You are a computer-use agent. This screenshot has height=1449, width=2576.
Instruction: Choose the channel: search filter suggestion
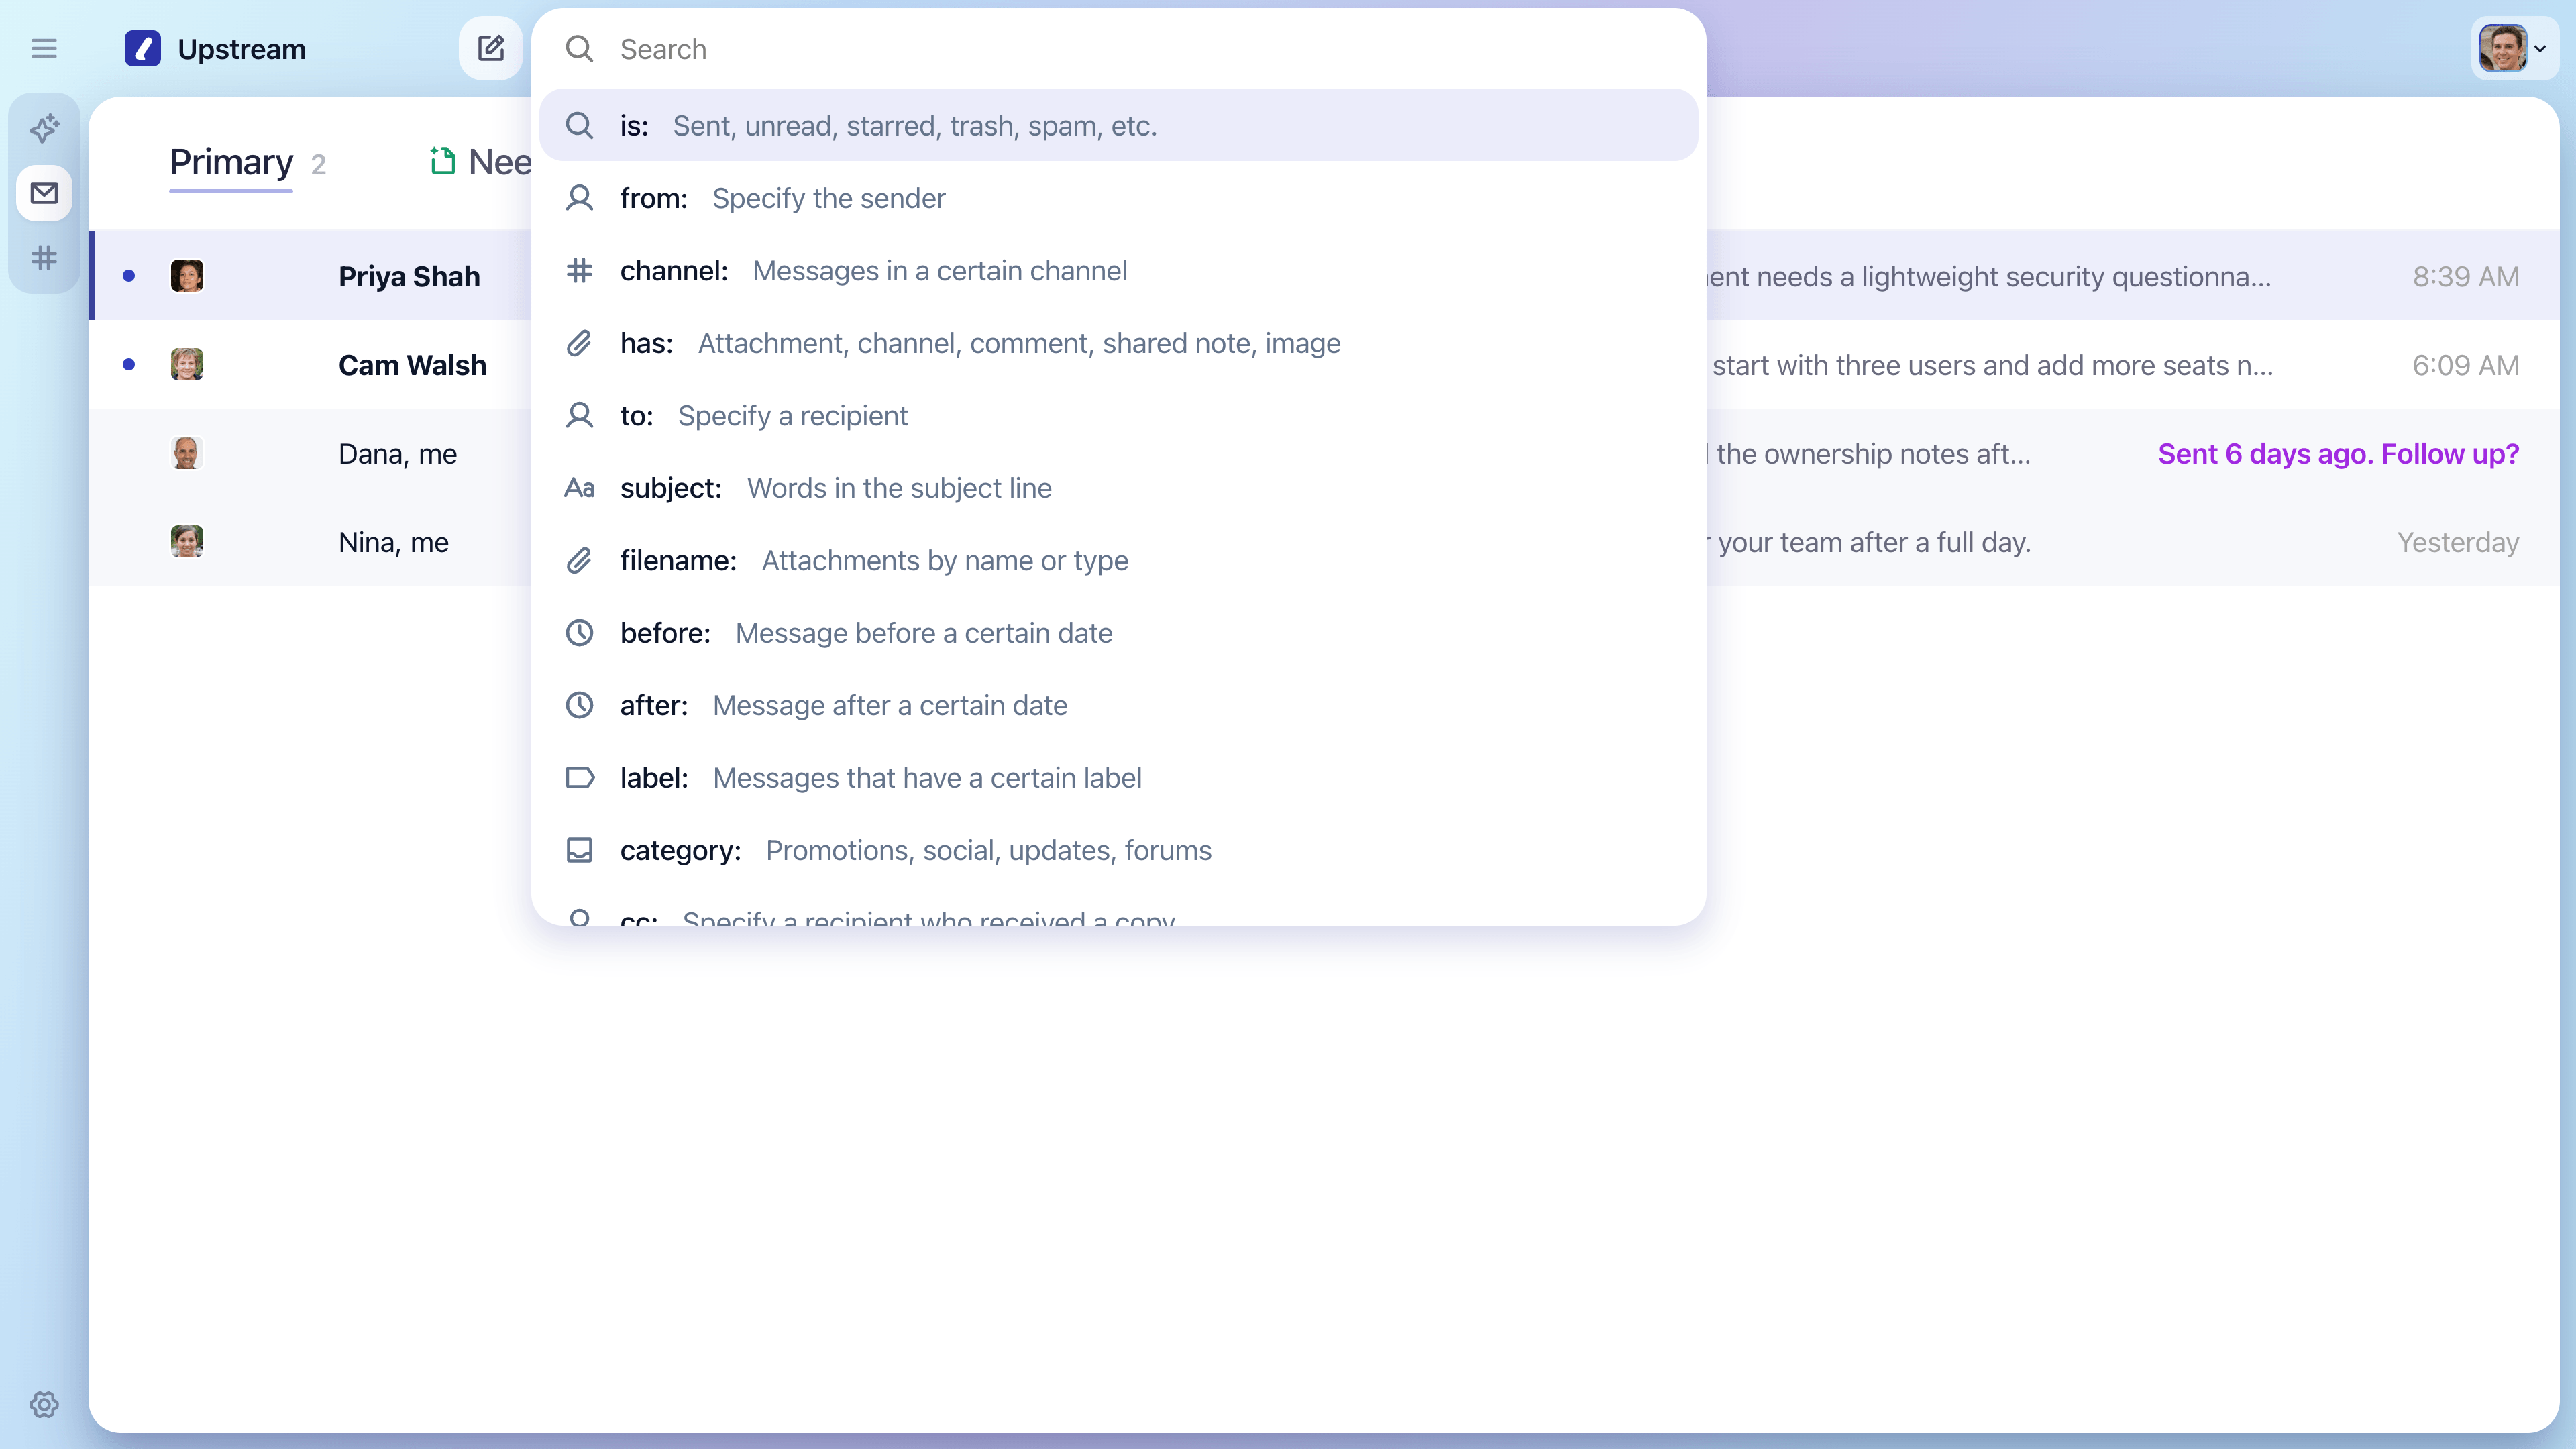1118,270
